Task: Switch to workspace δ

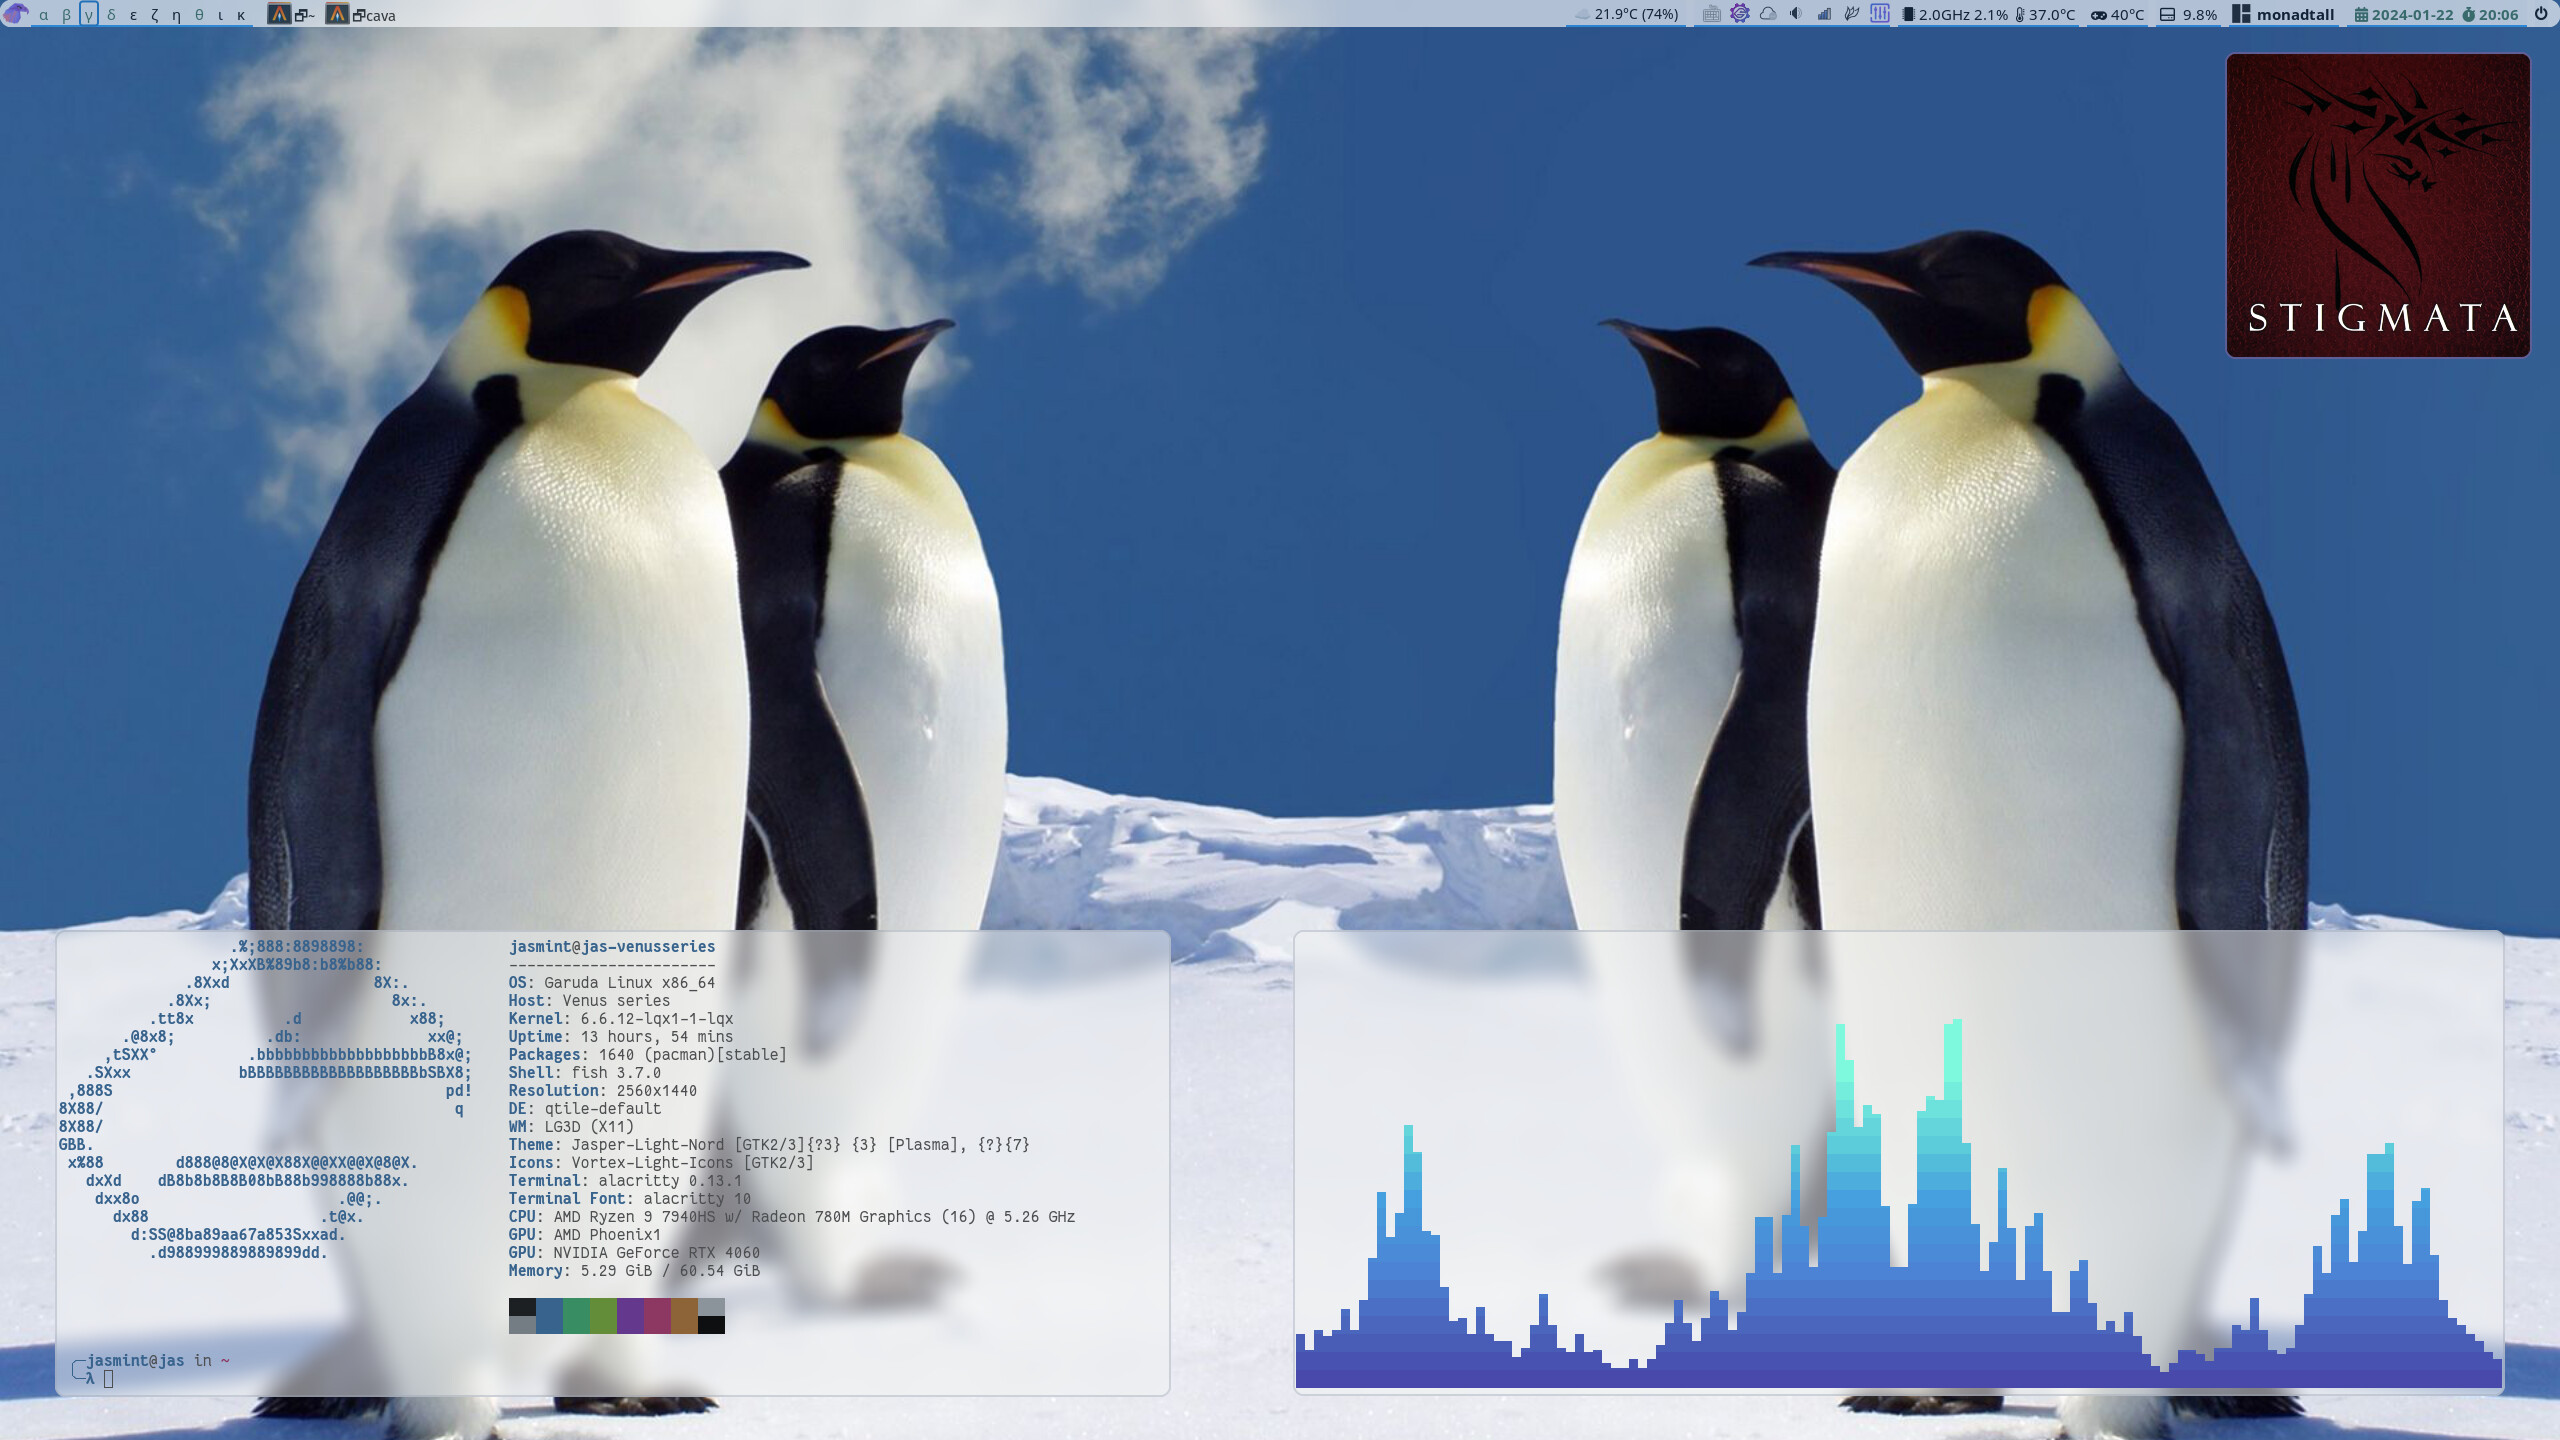Action: [111, 15]
